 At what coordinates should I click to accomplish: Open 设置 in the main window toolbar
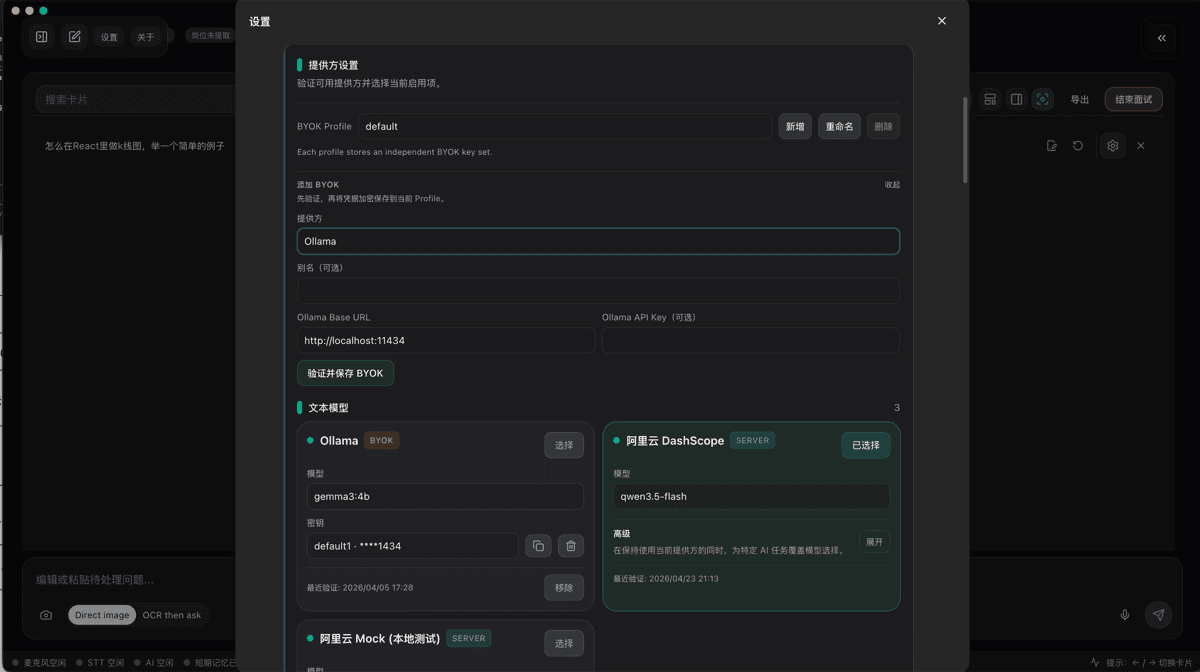point(109,37)
